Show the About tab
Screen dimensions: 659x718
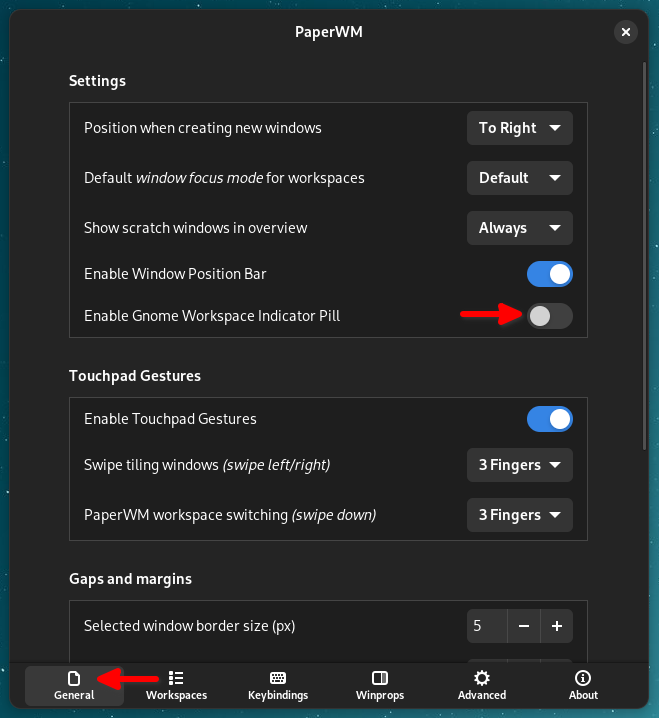pos(583,685)
